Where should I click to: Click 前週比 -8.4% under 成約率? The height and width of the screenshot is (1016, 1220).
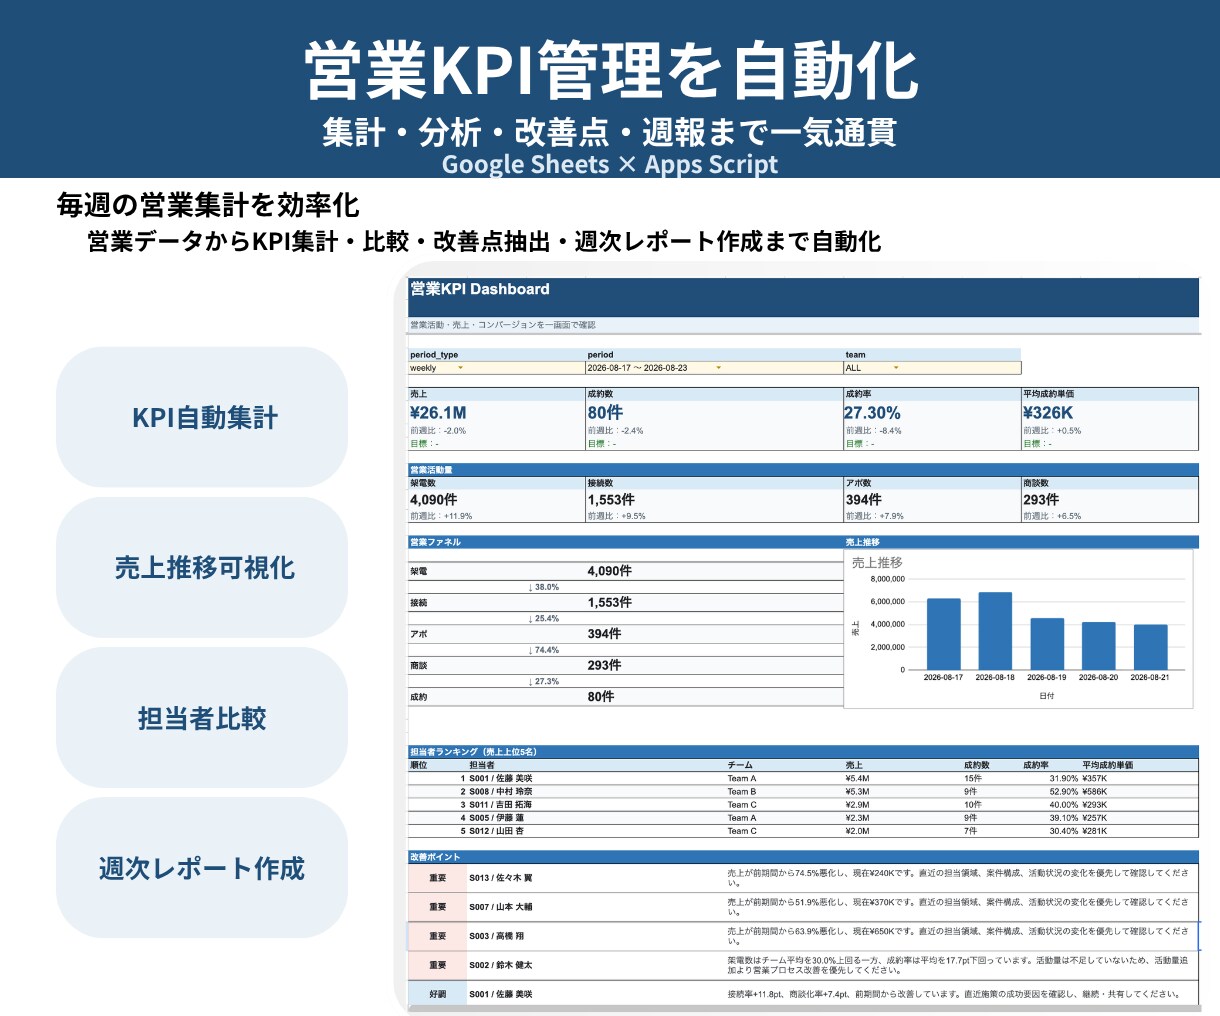pos(874,431)
